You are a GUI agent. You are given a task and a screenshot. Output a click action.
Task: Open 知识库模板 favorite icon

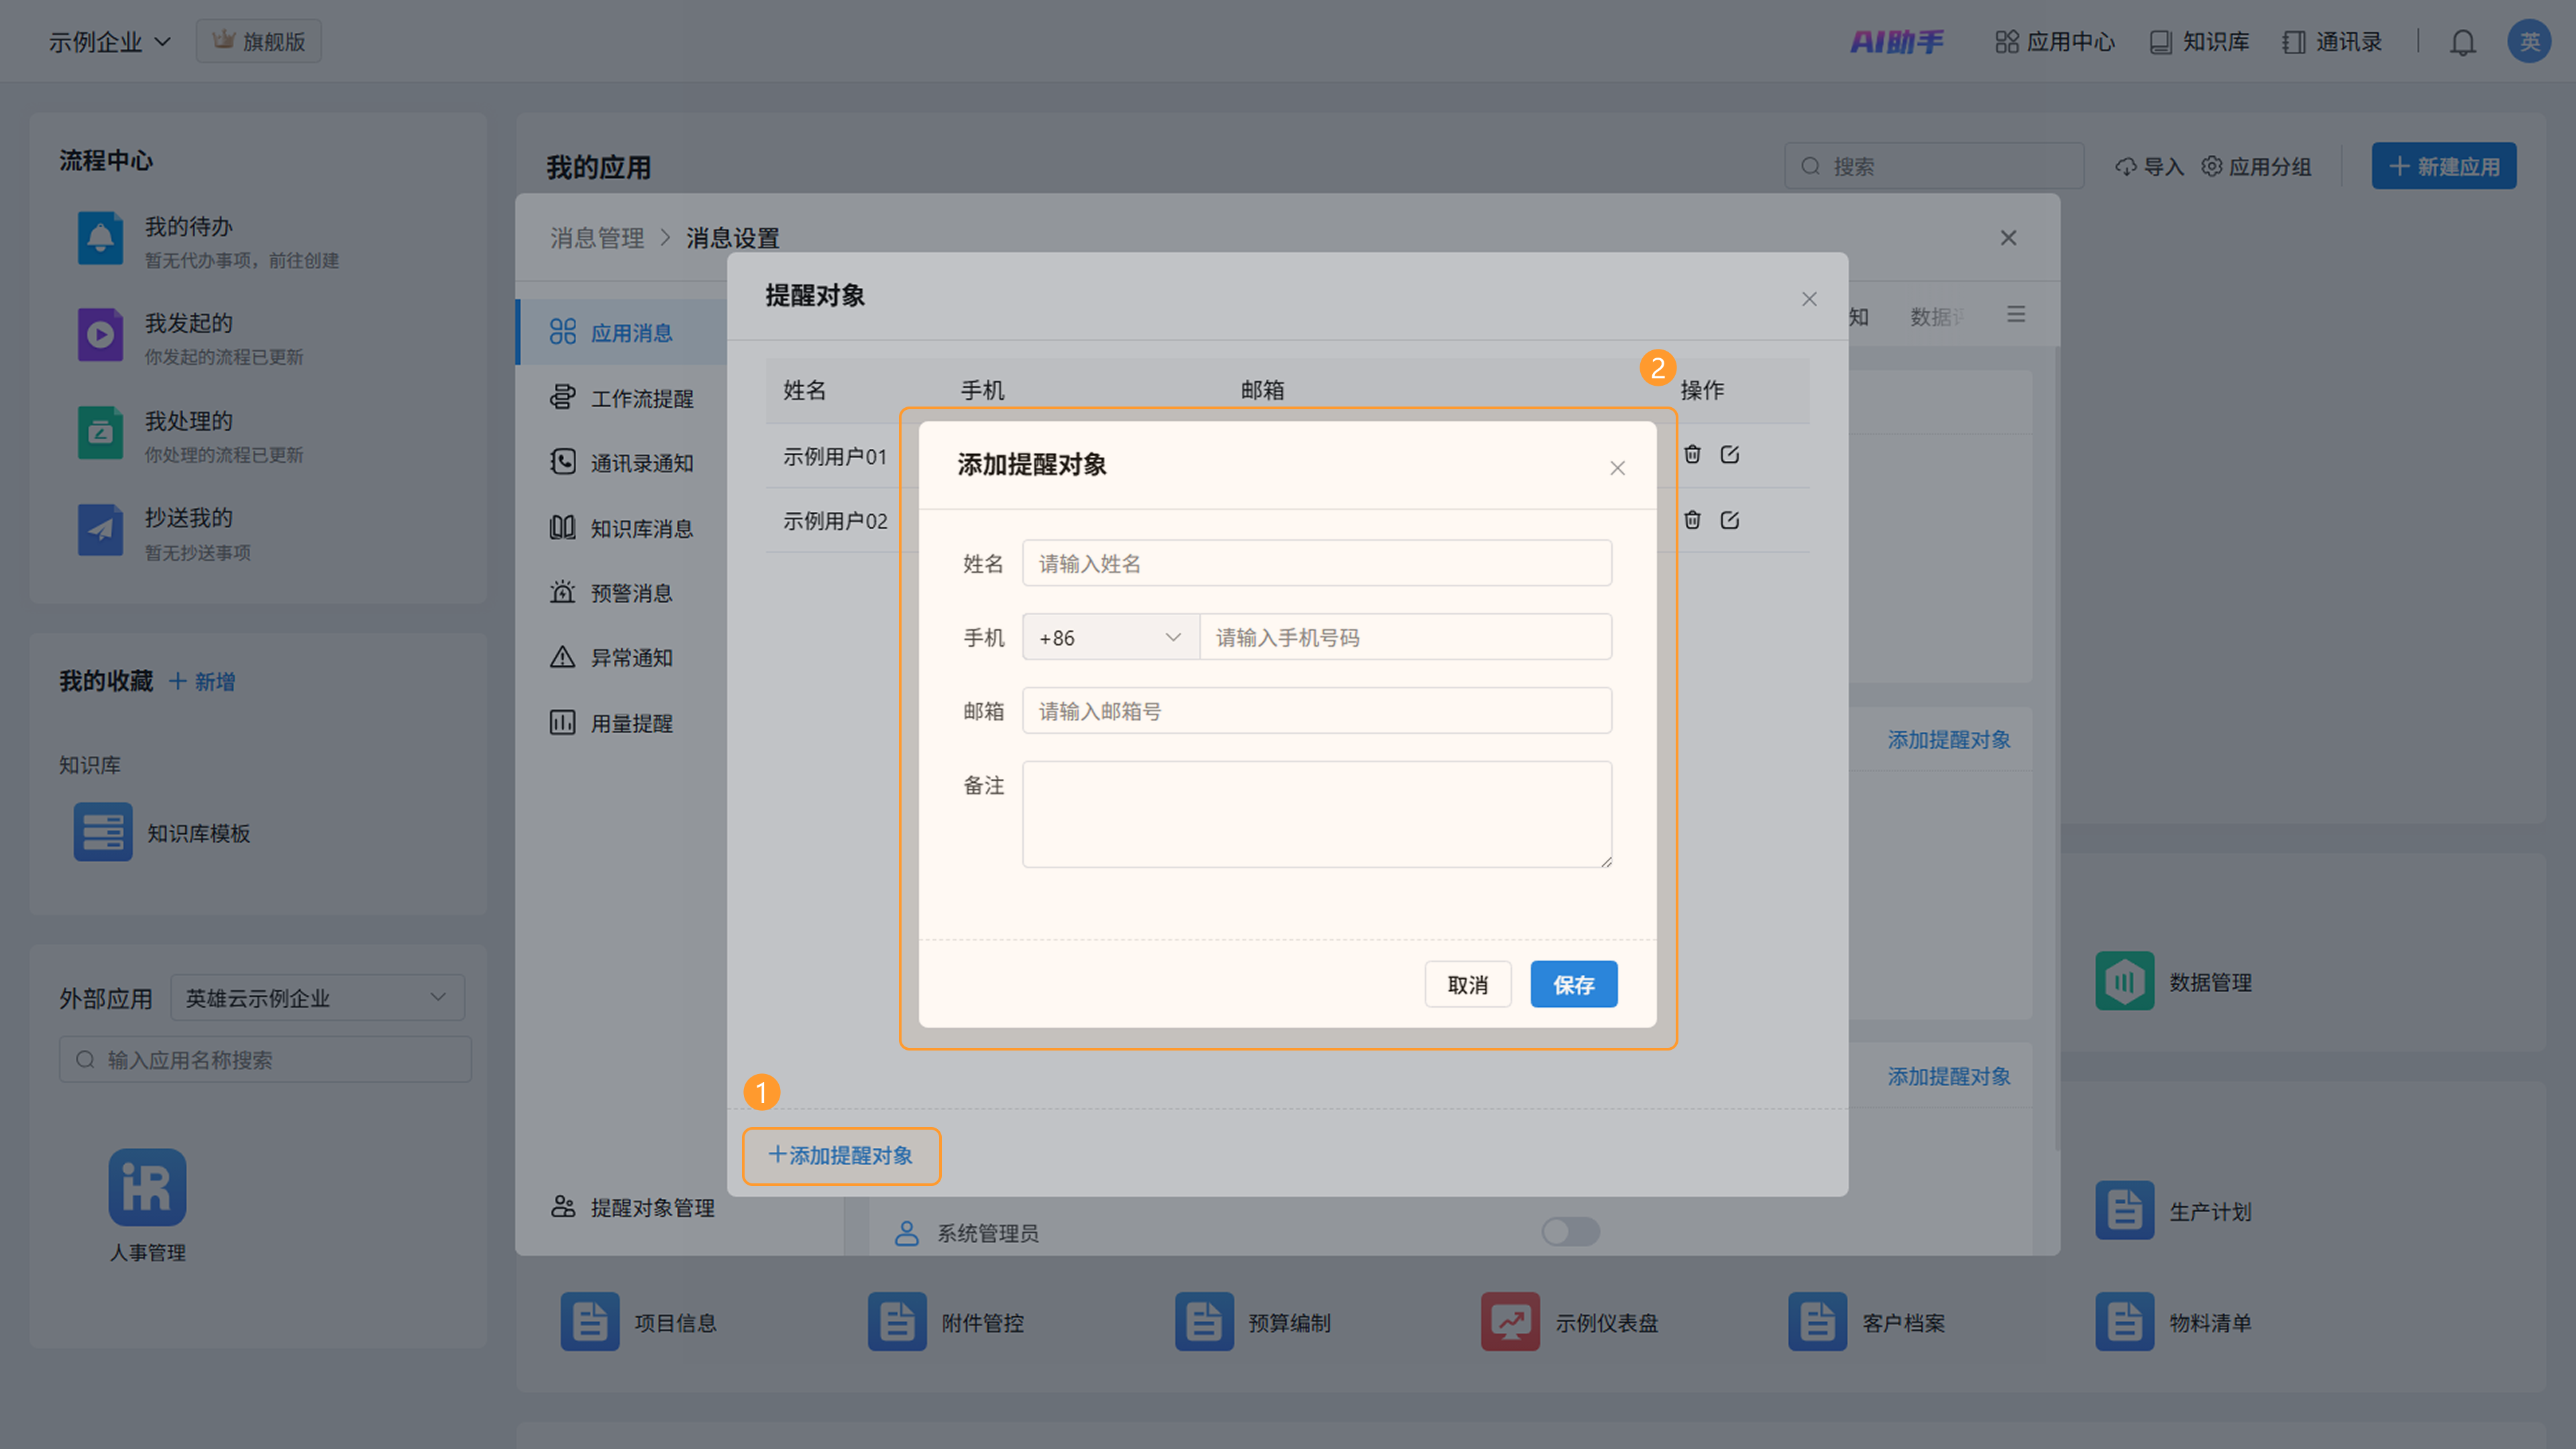tap(102, 832)
